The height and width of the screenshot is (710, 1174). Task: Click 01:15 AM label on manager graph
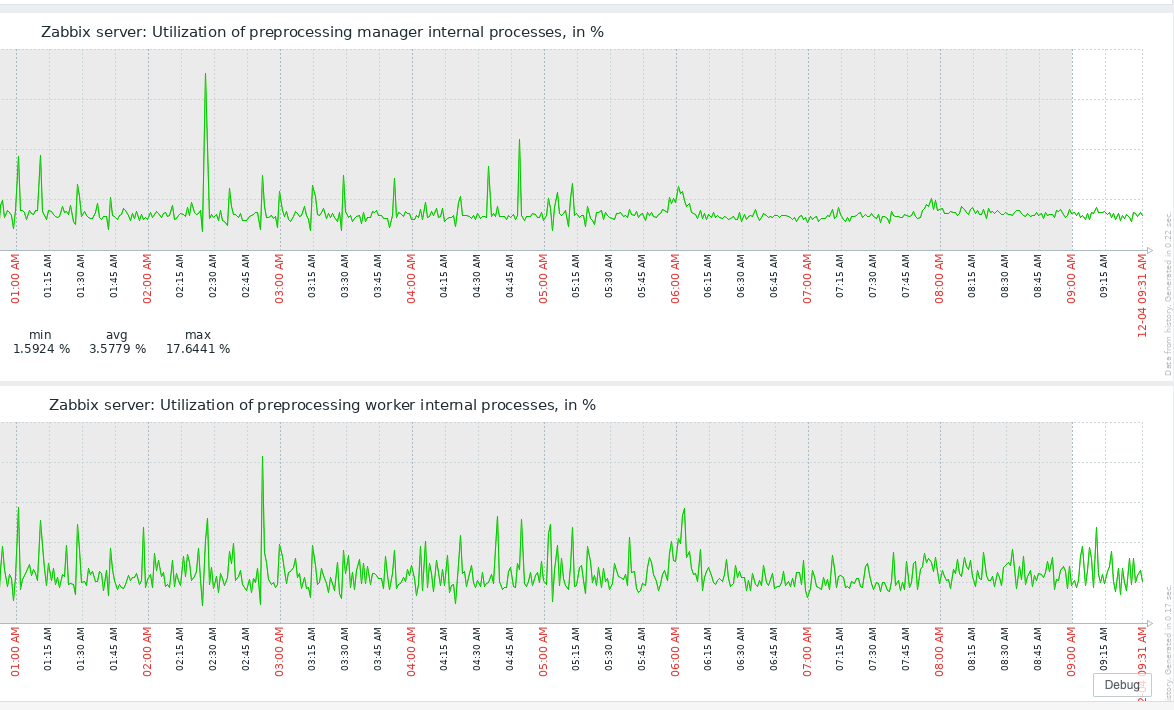(x=48, y=276)
